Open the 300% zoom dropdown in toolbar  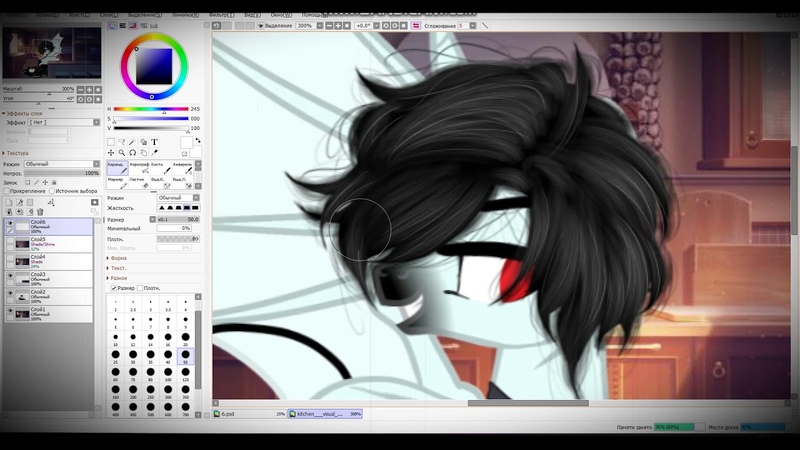(x=319, y=26)
